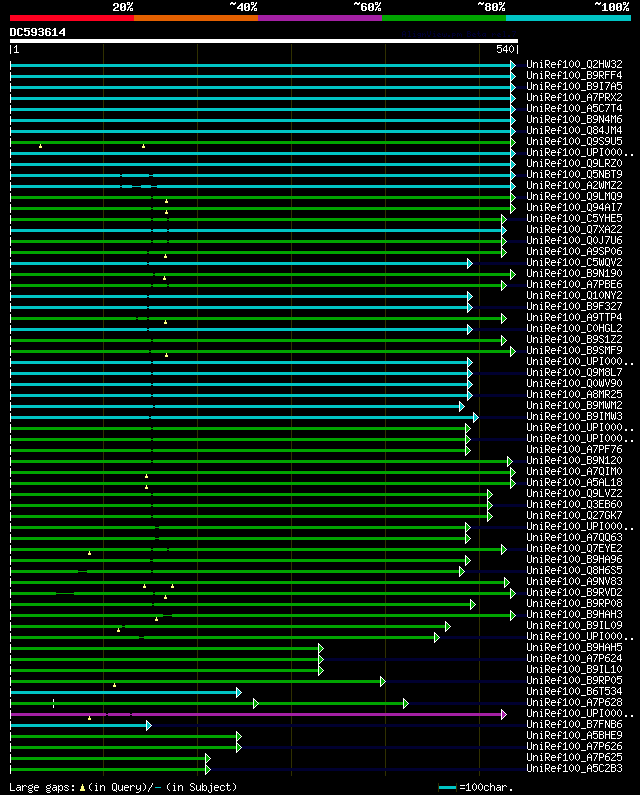640x795 pixels.
Task: Select the UniRef100_C5WQV2 label
Action: pos(574,262)
